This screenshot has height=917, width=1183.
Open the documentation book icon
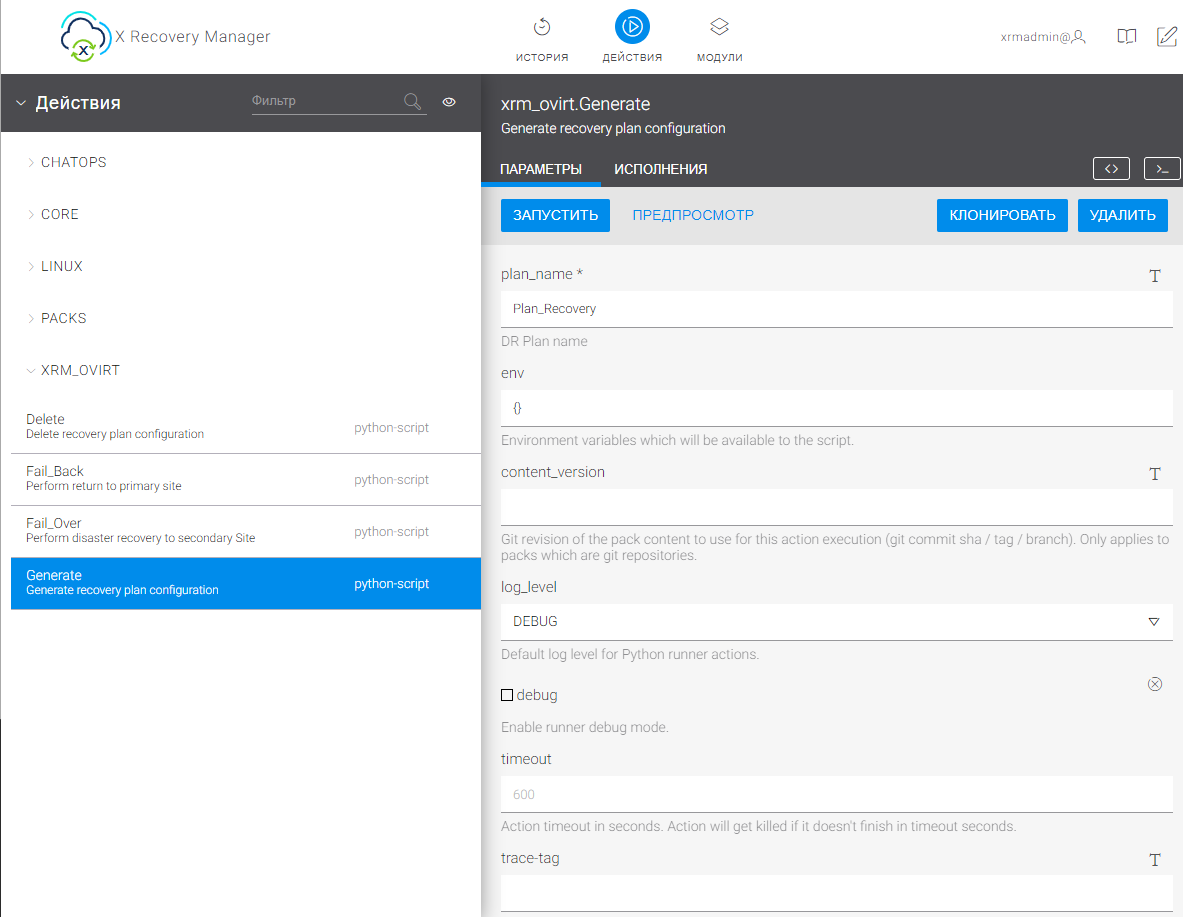(x=1127, y=37)
